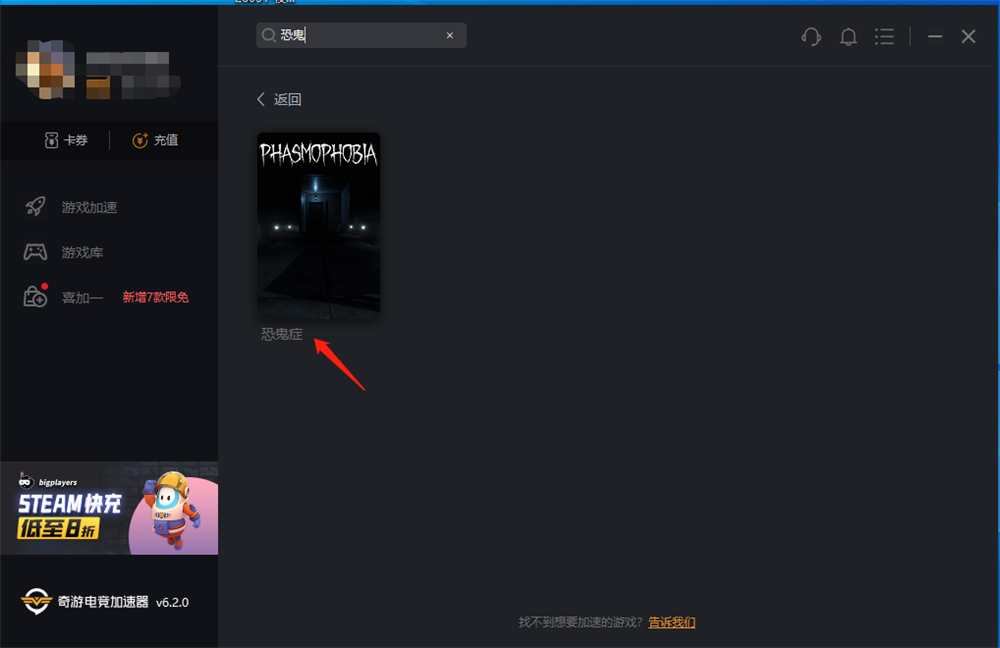
Task: Click the user avatar picture
Action: [x=45, y=69]
